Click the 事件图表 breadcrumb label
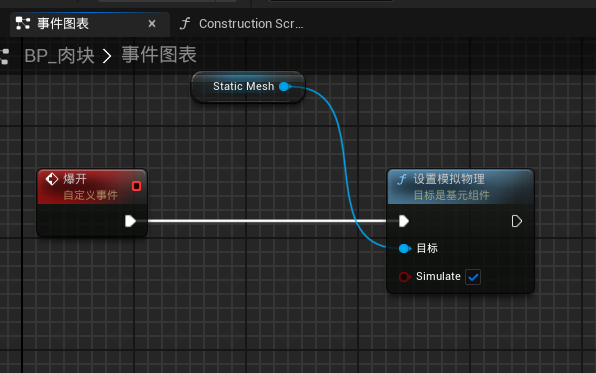Viewport: 596px width, 373px height. click(x=159, y=55)
